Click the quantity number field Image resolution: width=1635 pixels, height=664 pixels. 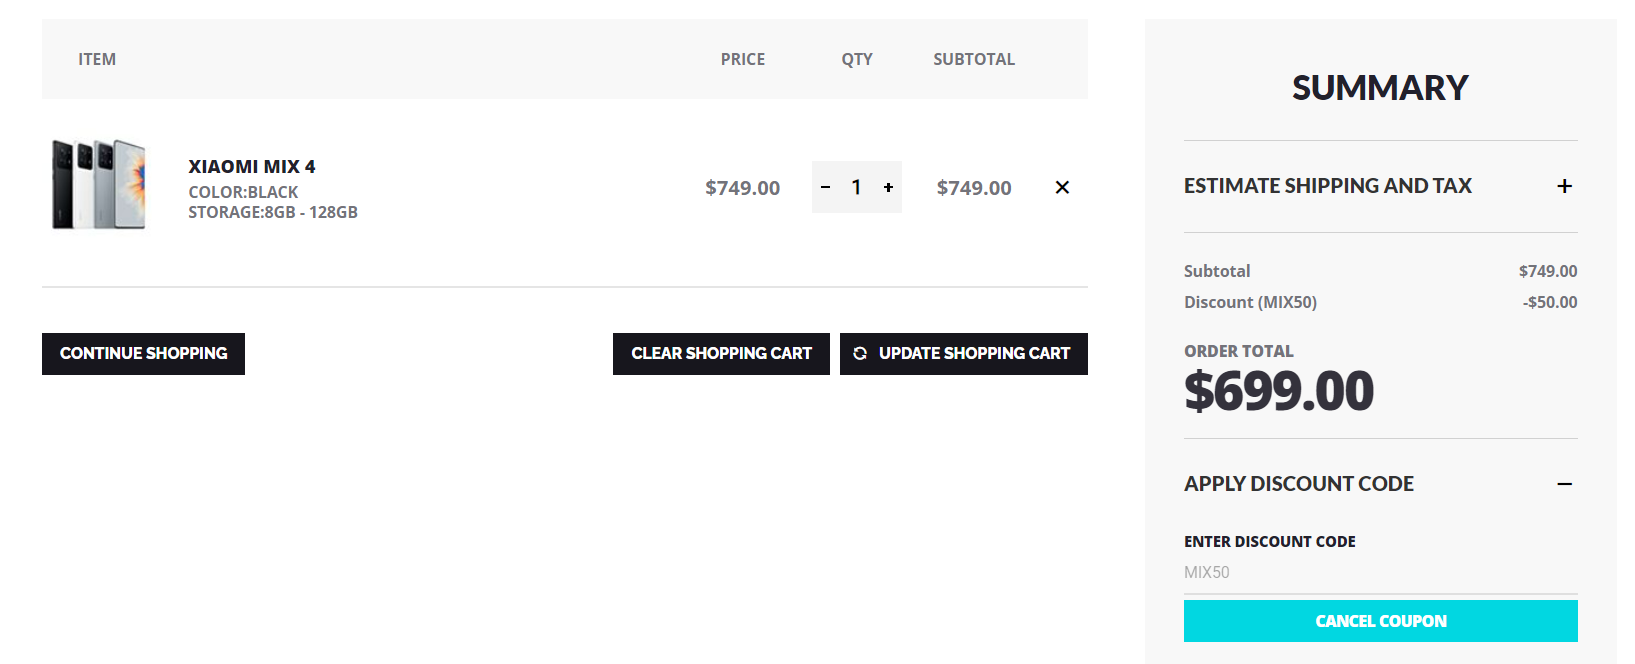click(x=856, y=187)
